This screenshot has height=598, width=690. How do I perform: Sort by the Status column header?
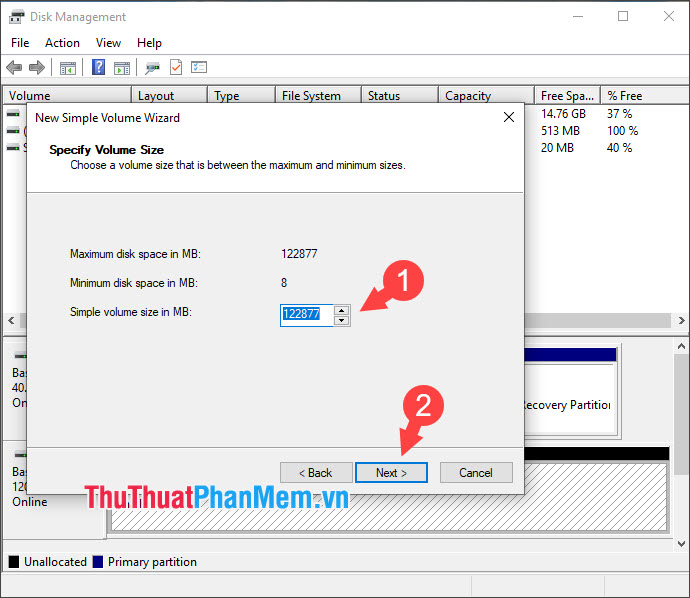400,95
